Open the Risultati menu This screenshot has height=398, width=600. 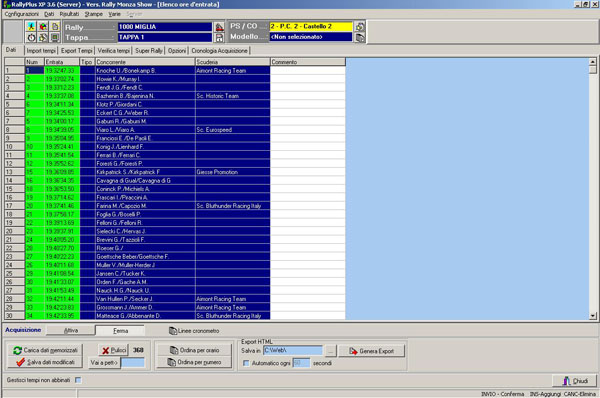69,14
